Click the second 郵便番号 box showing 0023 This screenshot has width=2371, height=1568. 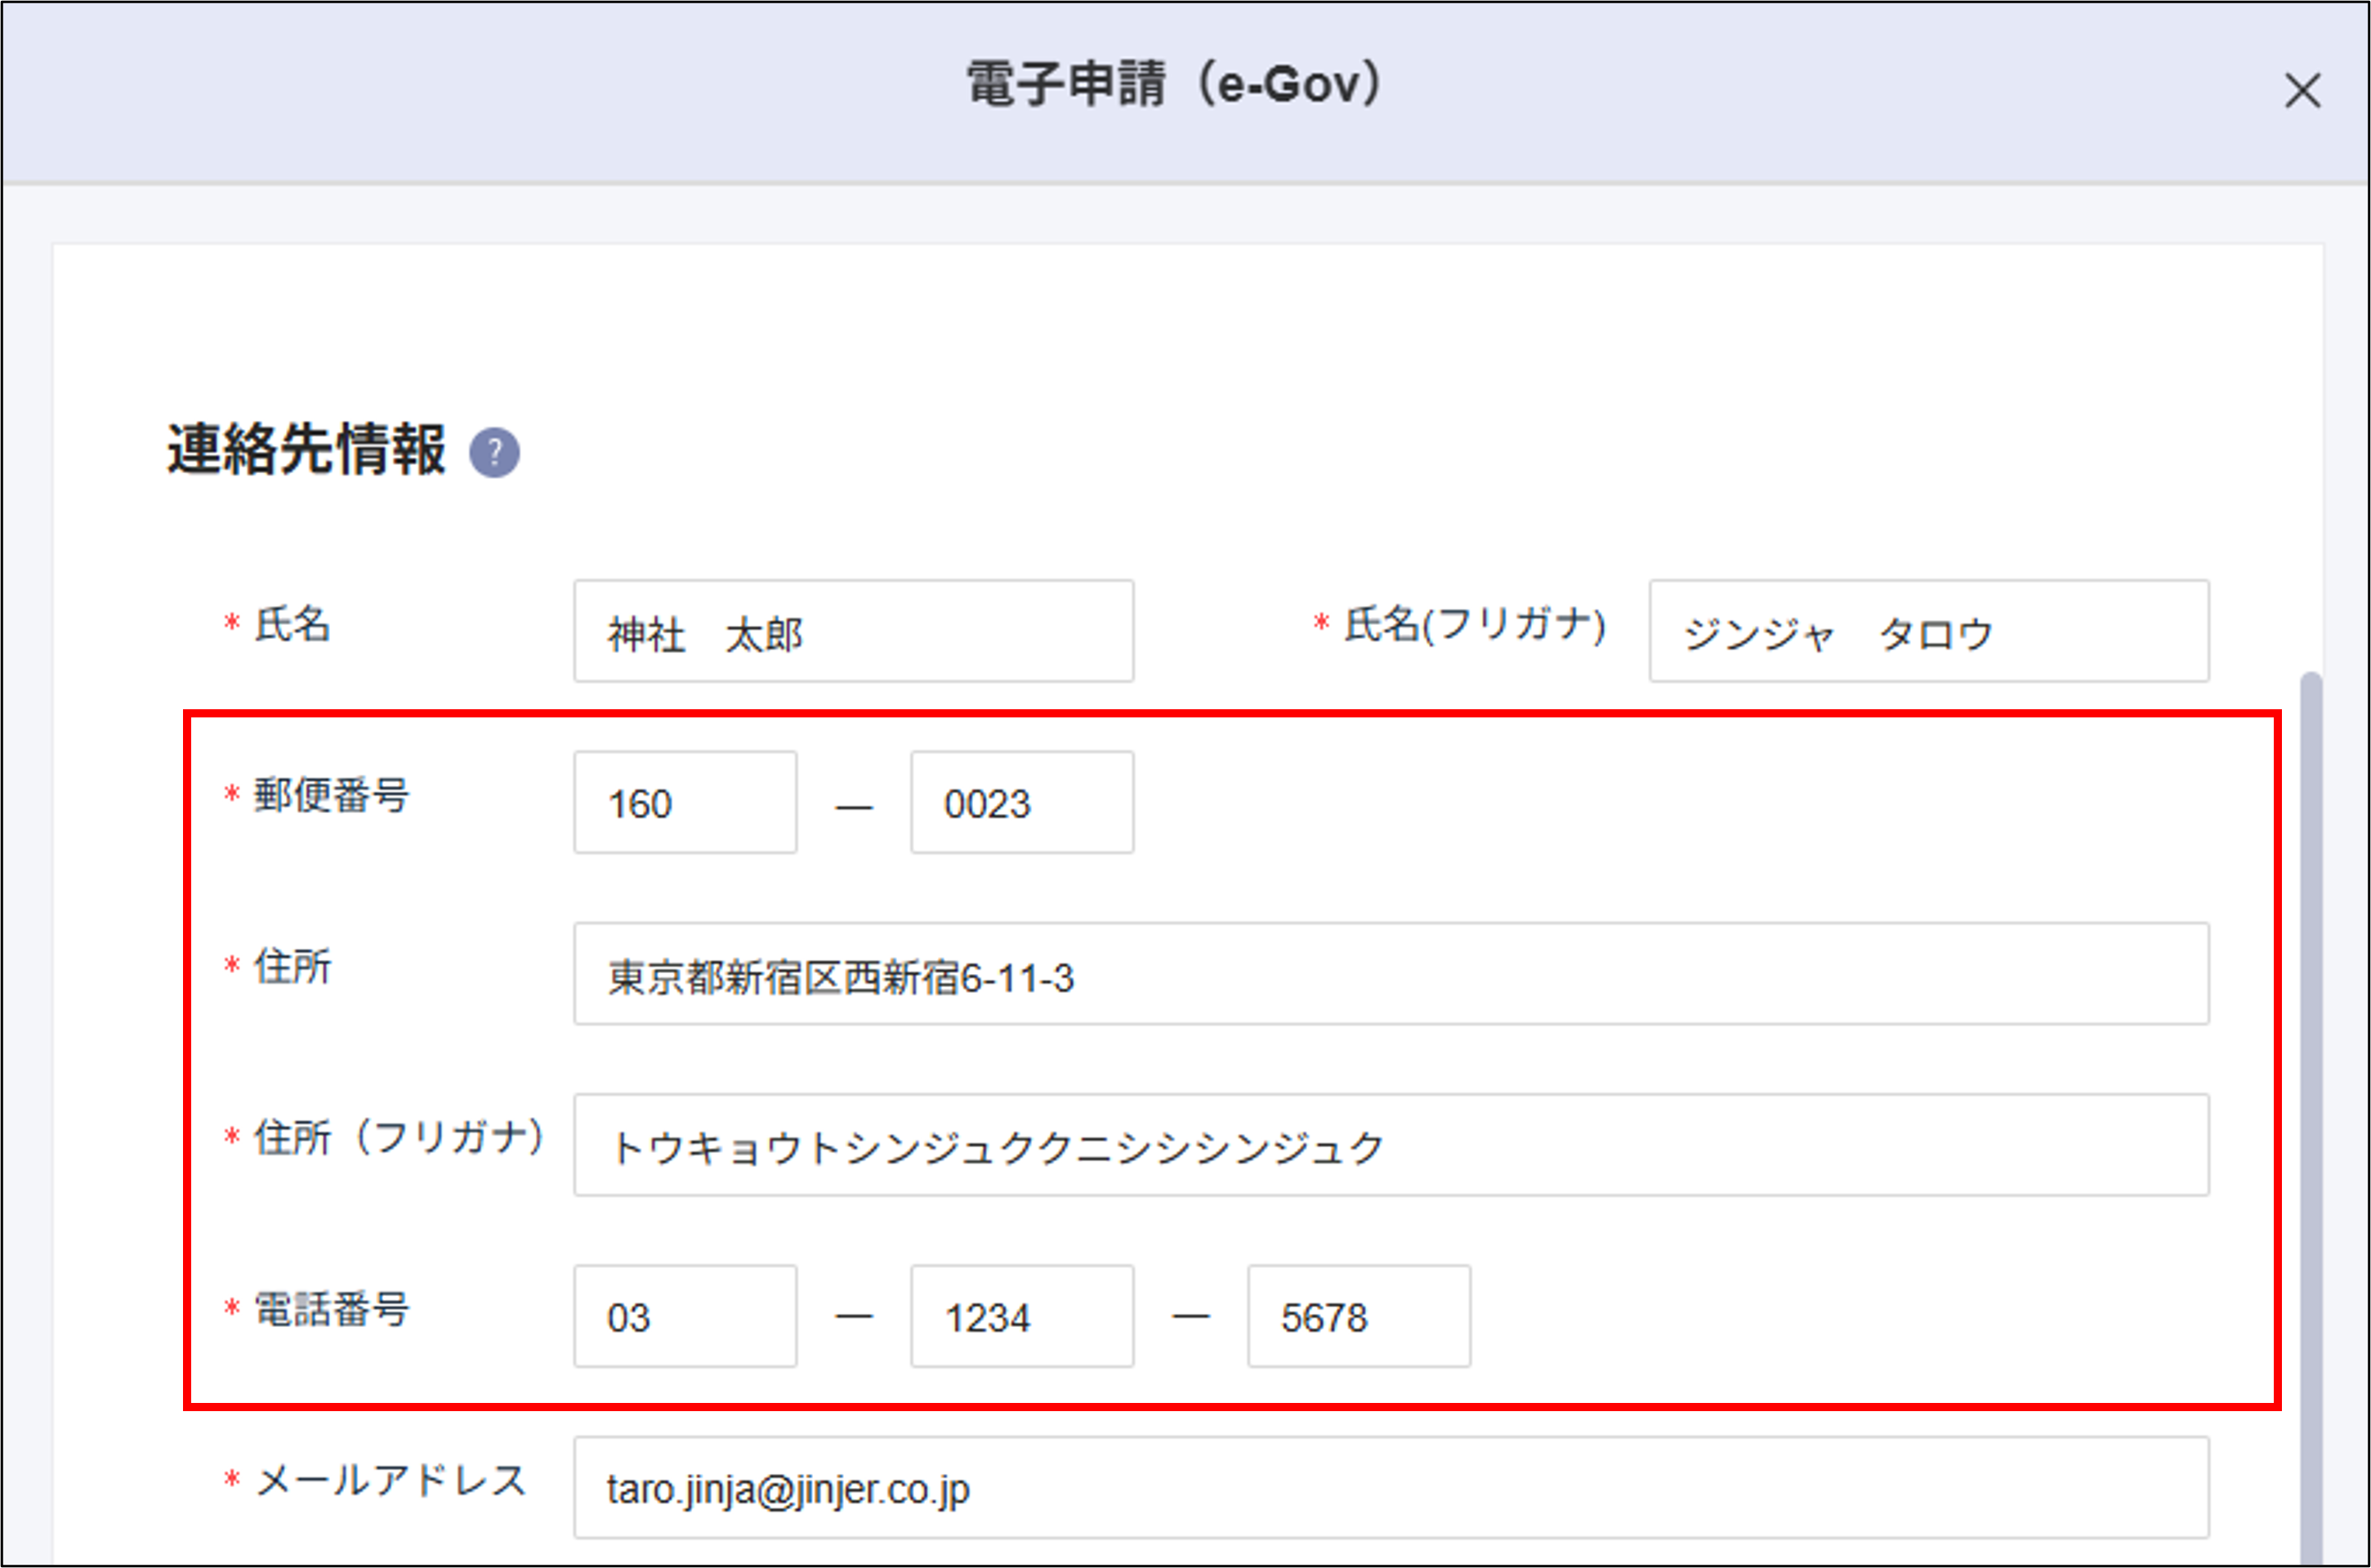[x=1021, y=802]
